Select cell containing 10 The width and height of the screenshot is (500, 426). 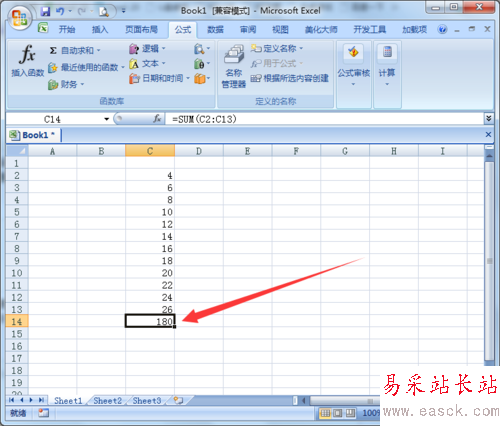click(x=150, y=212)
